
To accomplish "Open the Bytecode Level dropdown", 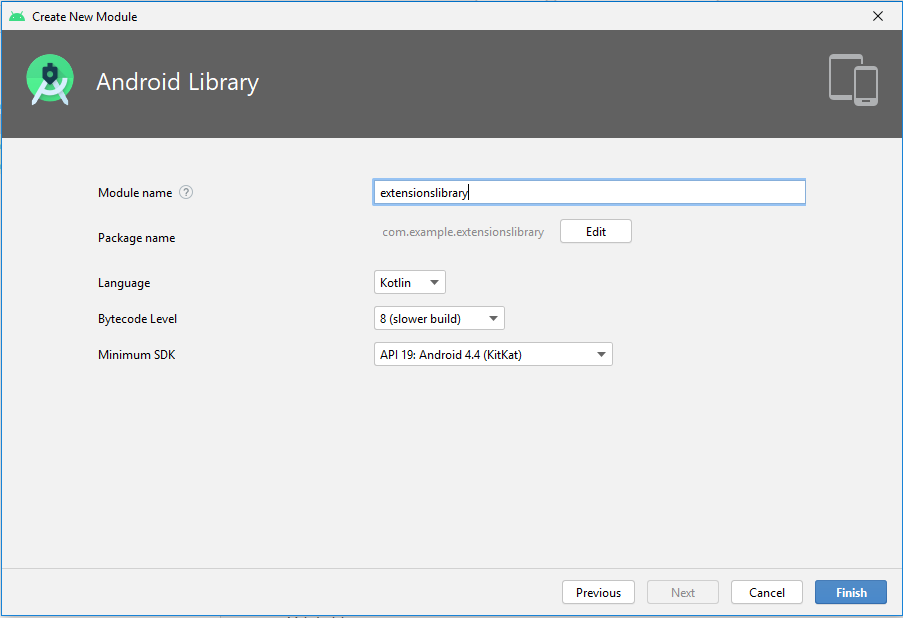I will coord(439,317).
